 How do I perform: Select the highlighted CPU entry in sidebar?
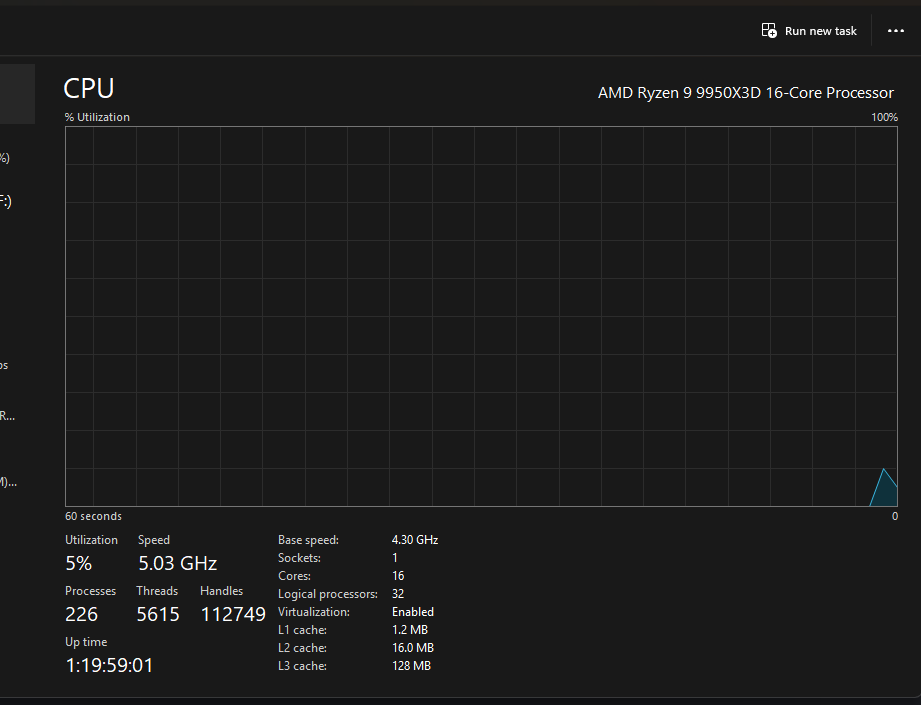[17, 94]
